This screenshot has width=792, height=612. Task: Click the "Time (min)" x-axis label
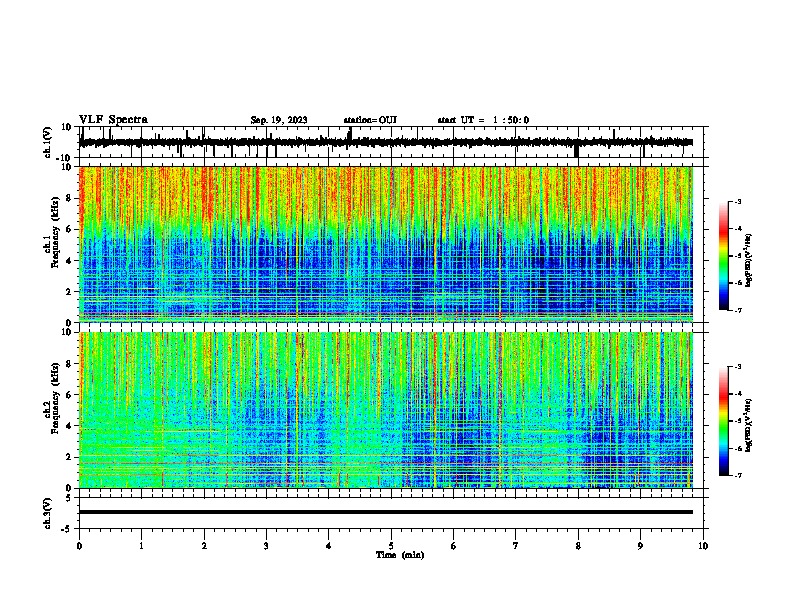pyautogui.click(x=400, y=555)
